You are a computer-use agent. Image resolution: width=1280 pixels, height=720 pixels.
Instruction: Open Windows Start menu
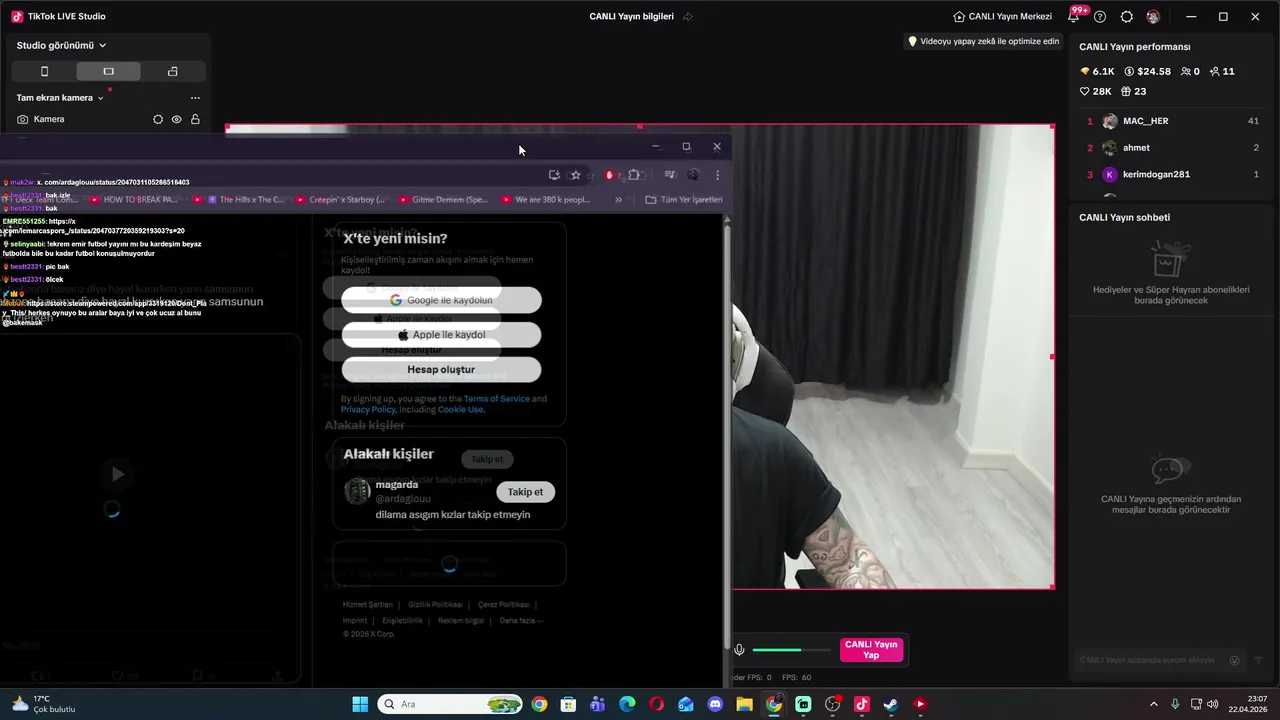[360, 704]
